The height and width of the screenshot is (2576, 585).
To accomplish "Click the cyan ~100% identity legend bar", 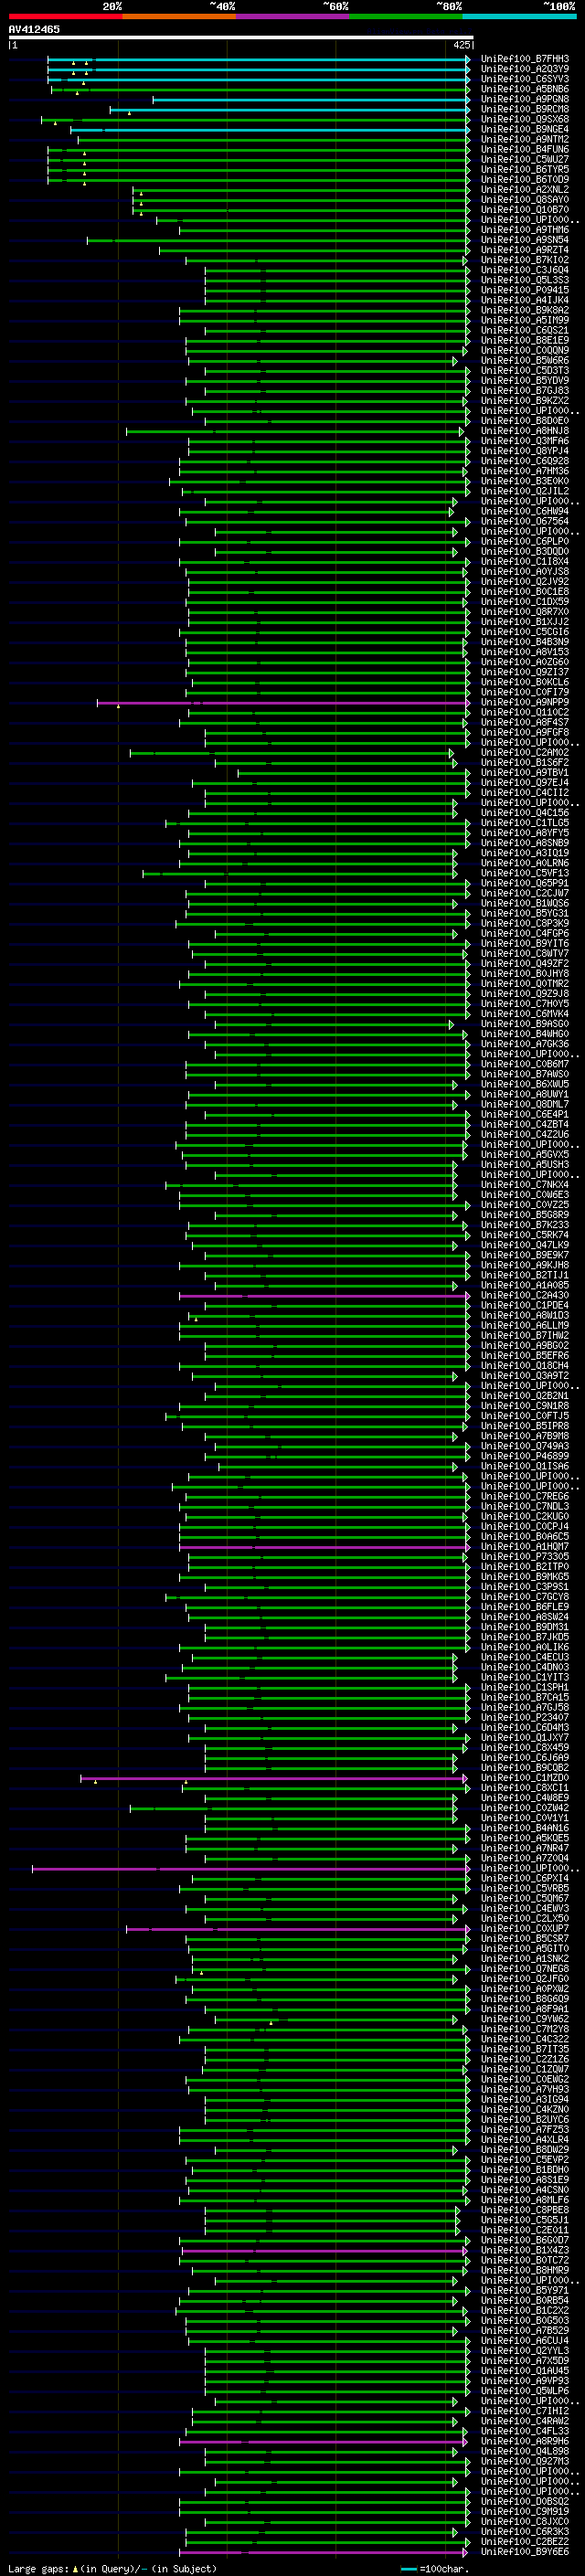I will click(519, 16).
